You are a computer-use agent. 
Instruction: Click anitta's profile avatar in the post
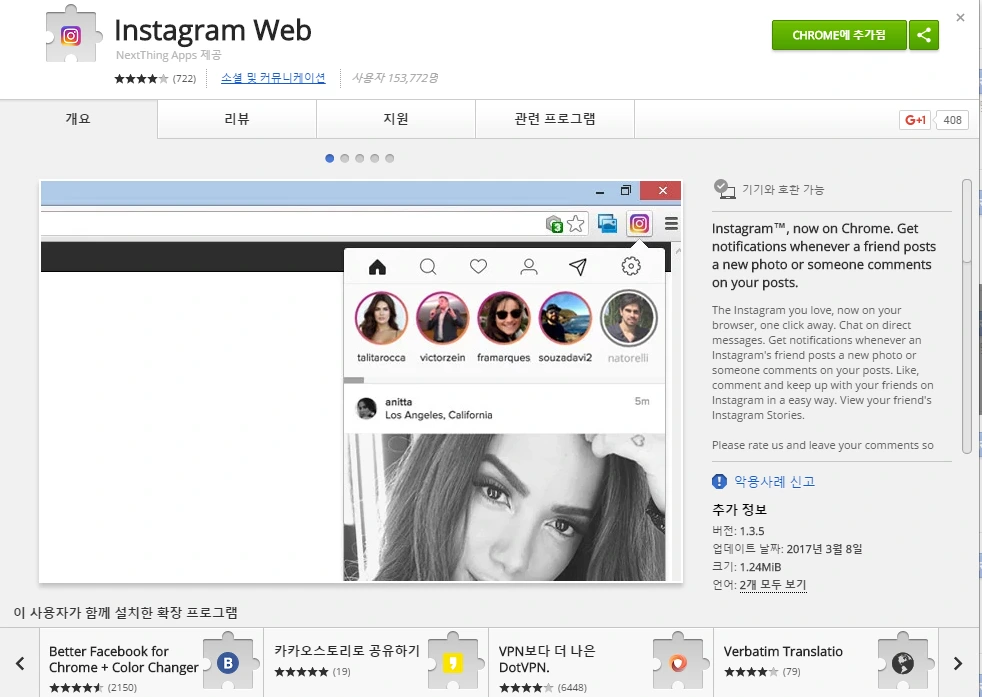(366, 408)
